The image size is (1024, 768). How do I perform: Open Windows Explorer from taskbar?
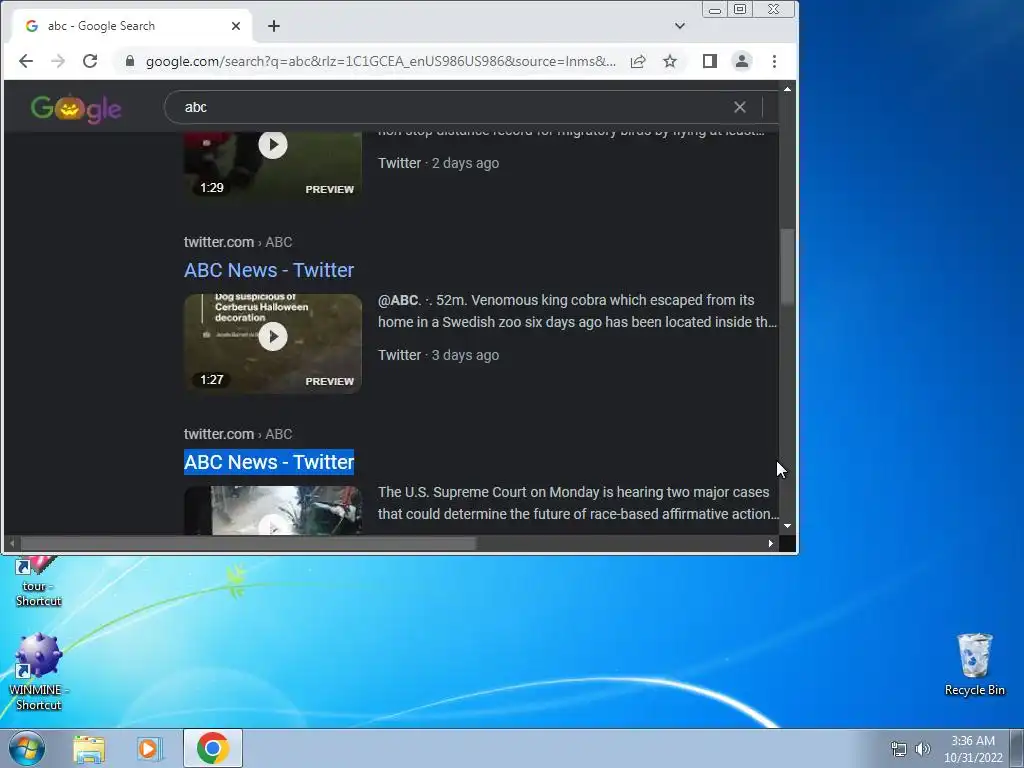tap(89, 748)
